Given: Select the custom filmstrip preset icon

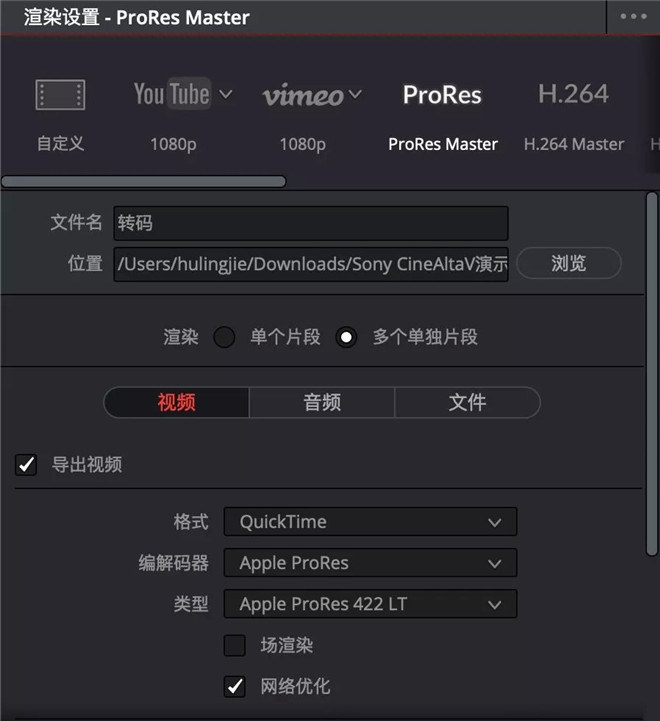Looking at the screenshot, I should (x=60, y=95).
